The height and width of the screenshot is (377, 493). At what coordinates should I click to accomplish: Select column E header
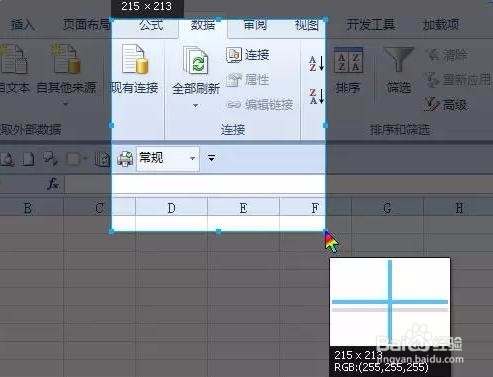pos(243,208)
